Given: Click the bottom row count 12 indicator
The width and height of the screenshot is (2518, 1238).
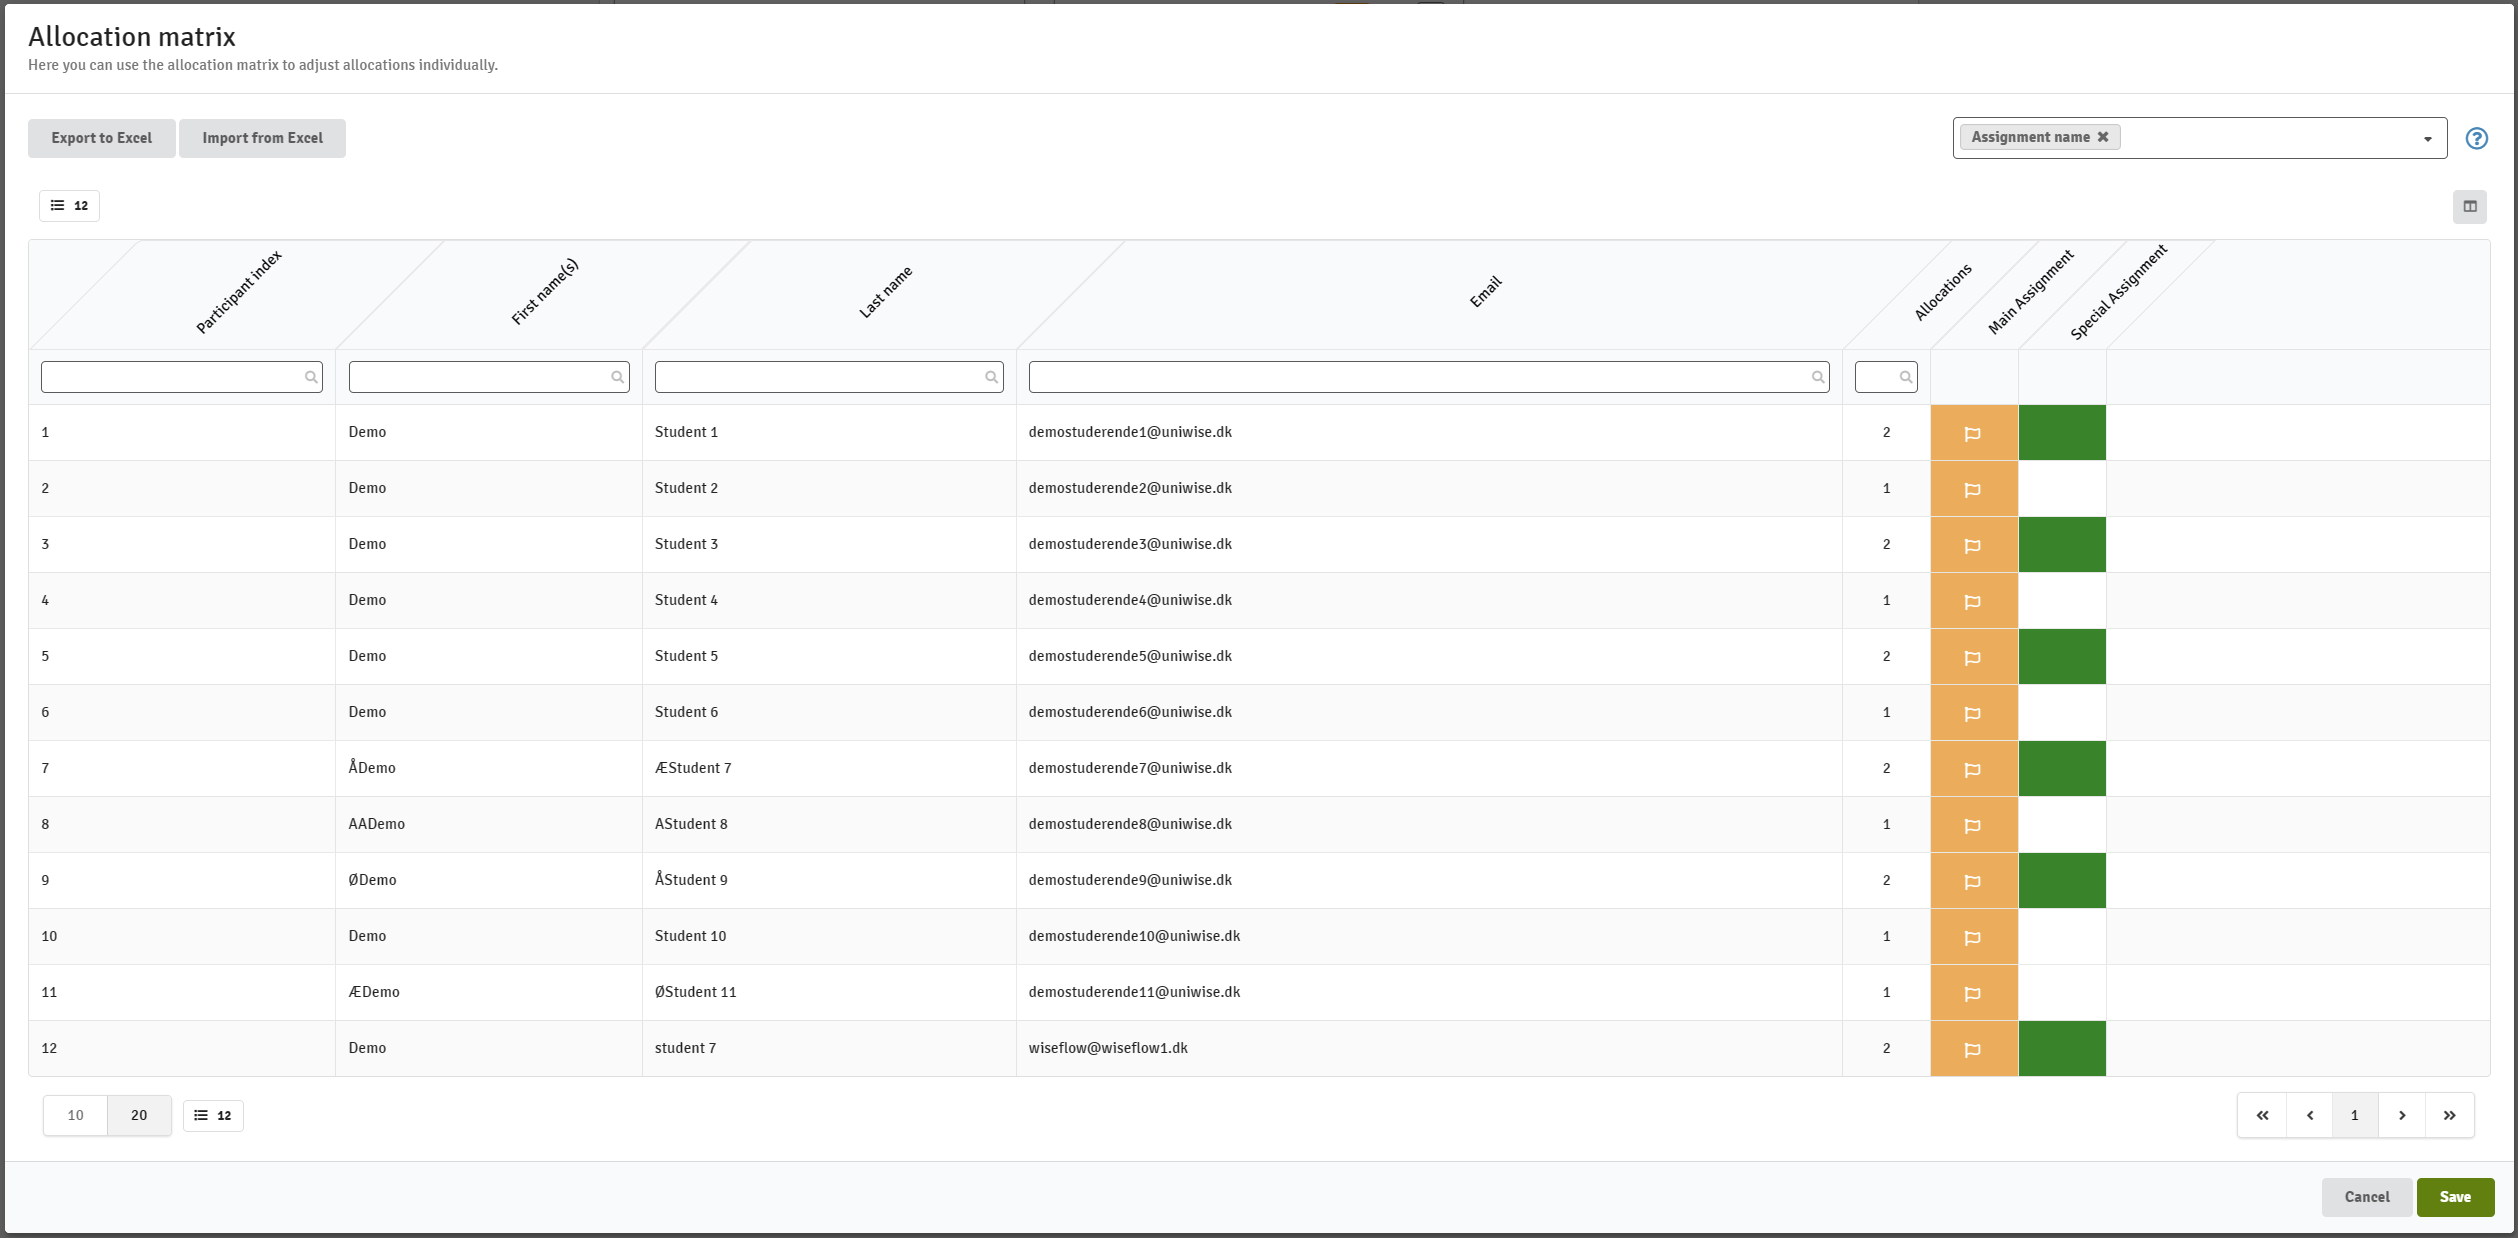Looking at the screenshot, I should point(213,1115).
